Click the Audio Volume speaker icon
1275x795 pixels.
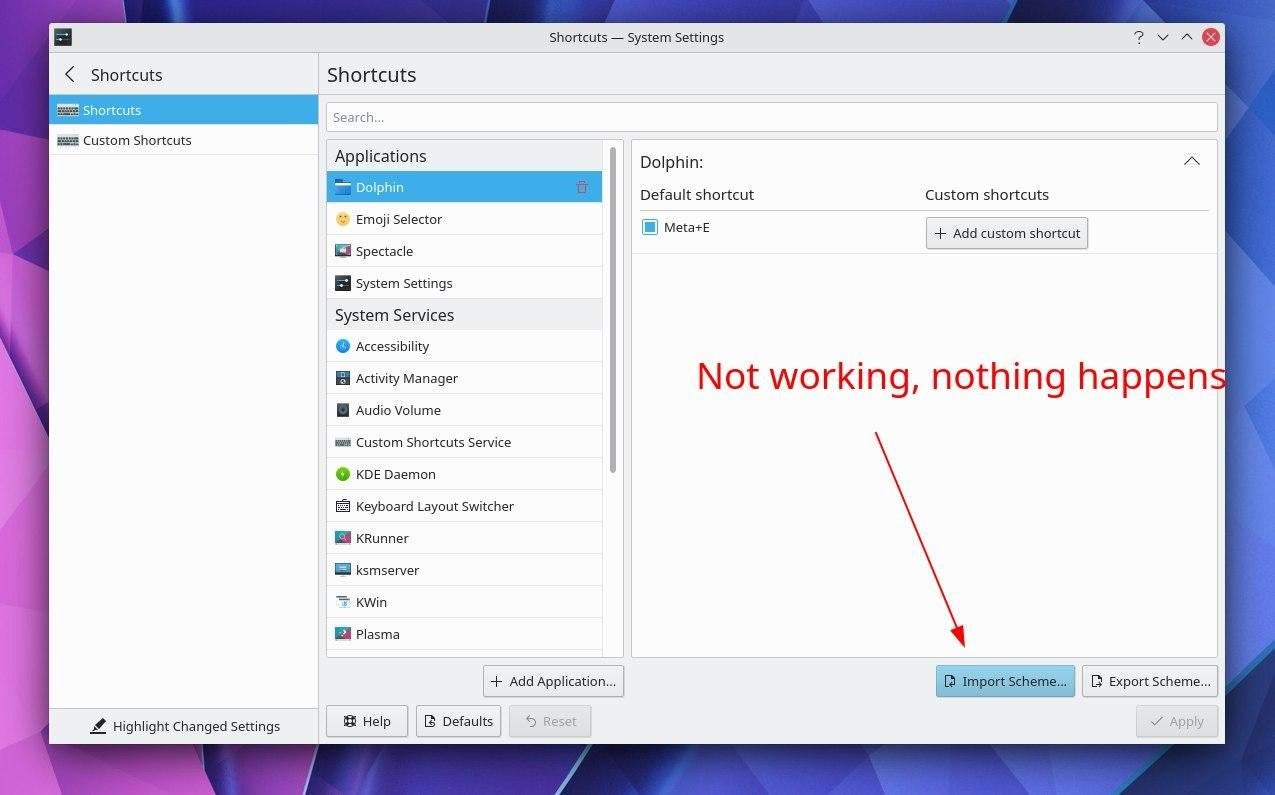pyautogui.click(x=343, y=410)
